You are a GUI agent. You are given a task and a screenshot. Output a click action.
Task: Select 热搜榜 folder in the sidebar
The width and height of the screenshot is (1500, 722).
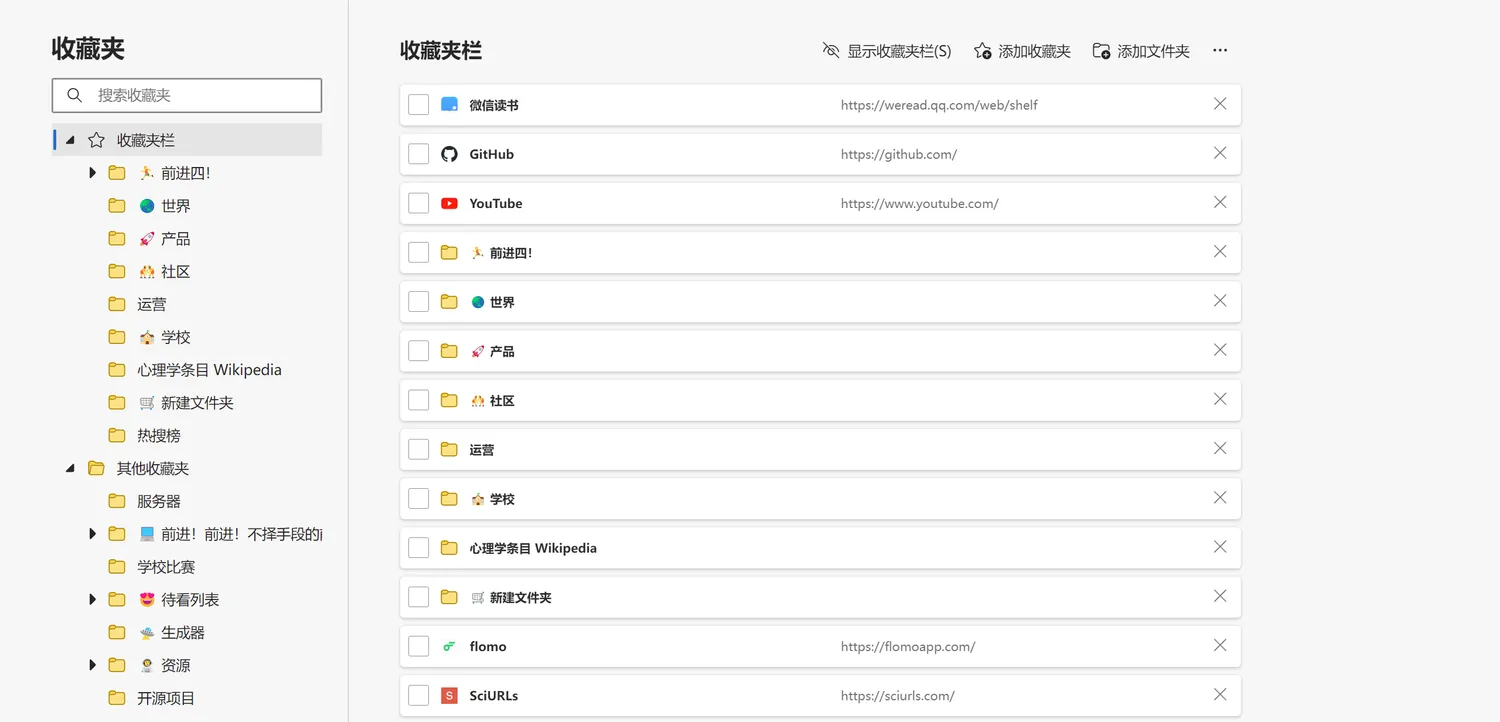pyautogui.click(x=158, y=435)
